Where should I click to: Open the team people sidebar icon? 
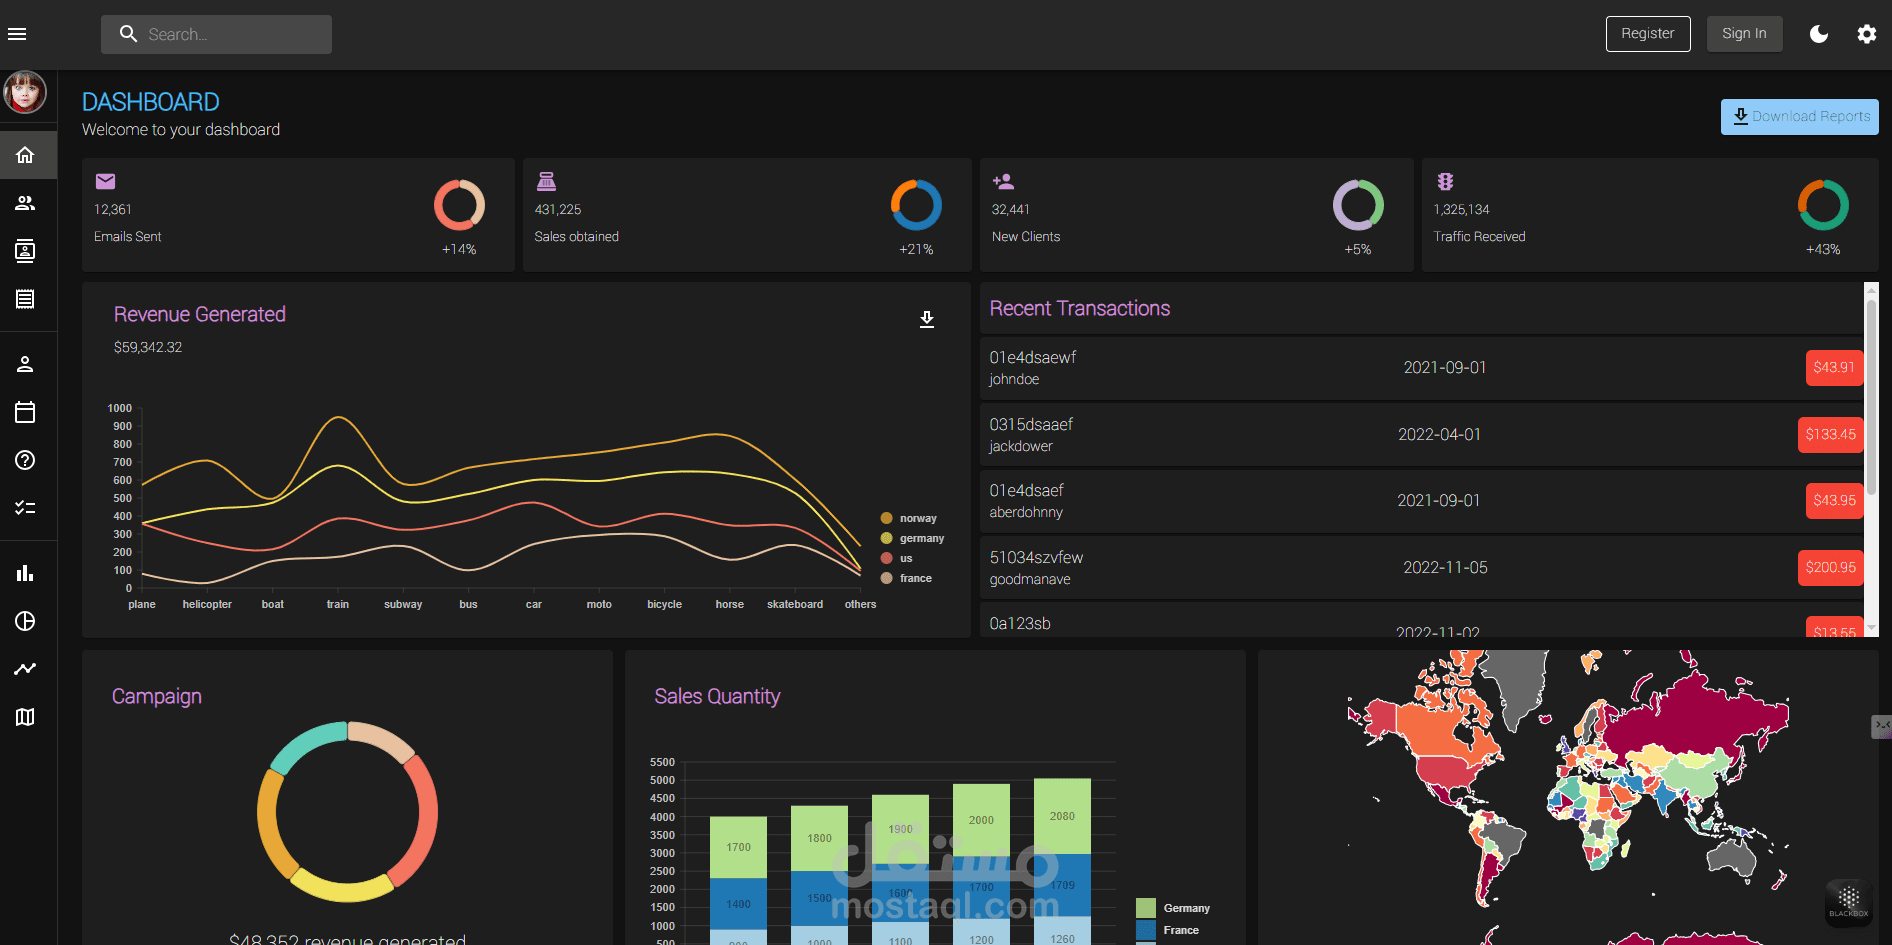[x=25, y=203]
